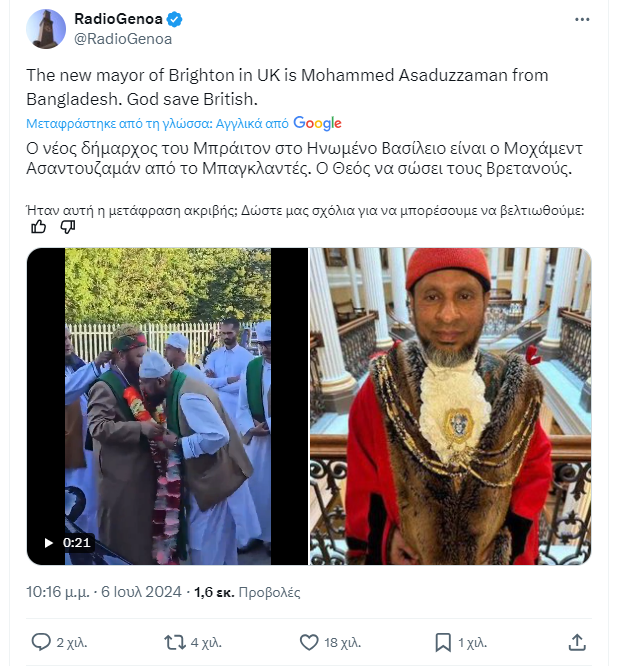Screen dimensions: 620x666
Task: Click the 18 χιλ. likes count
Action: pyautogui.click(x=342, y=643)
